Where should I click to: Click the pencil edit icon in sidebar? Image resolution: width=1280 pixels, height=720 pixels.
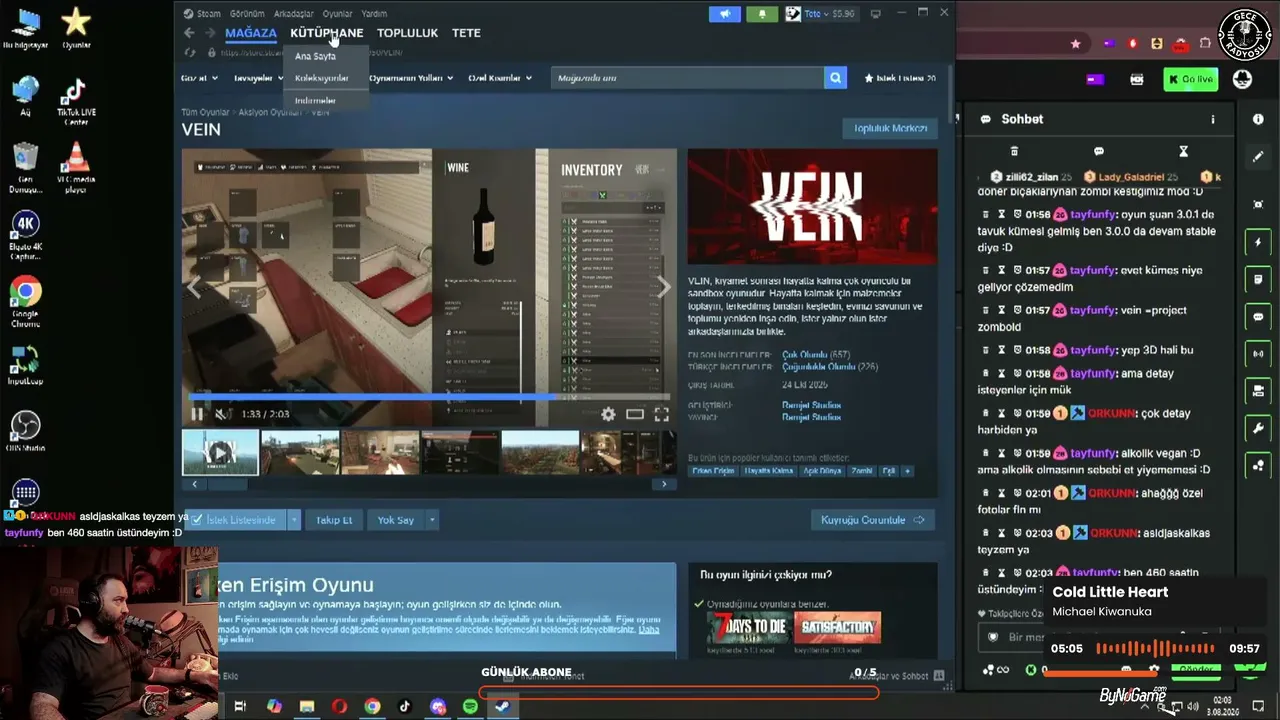(1258, 157)
